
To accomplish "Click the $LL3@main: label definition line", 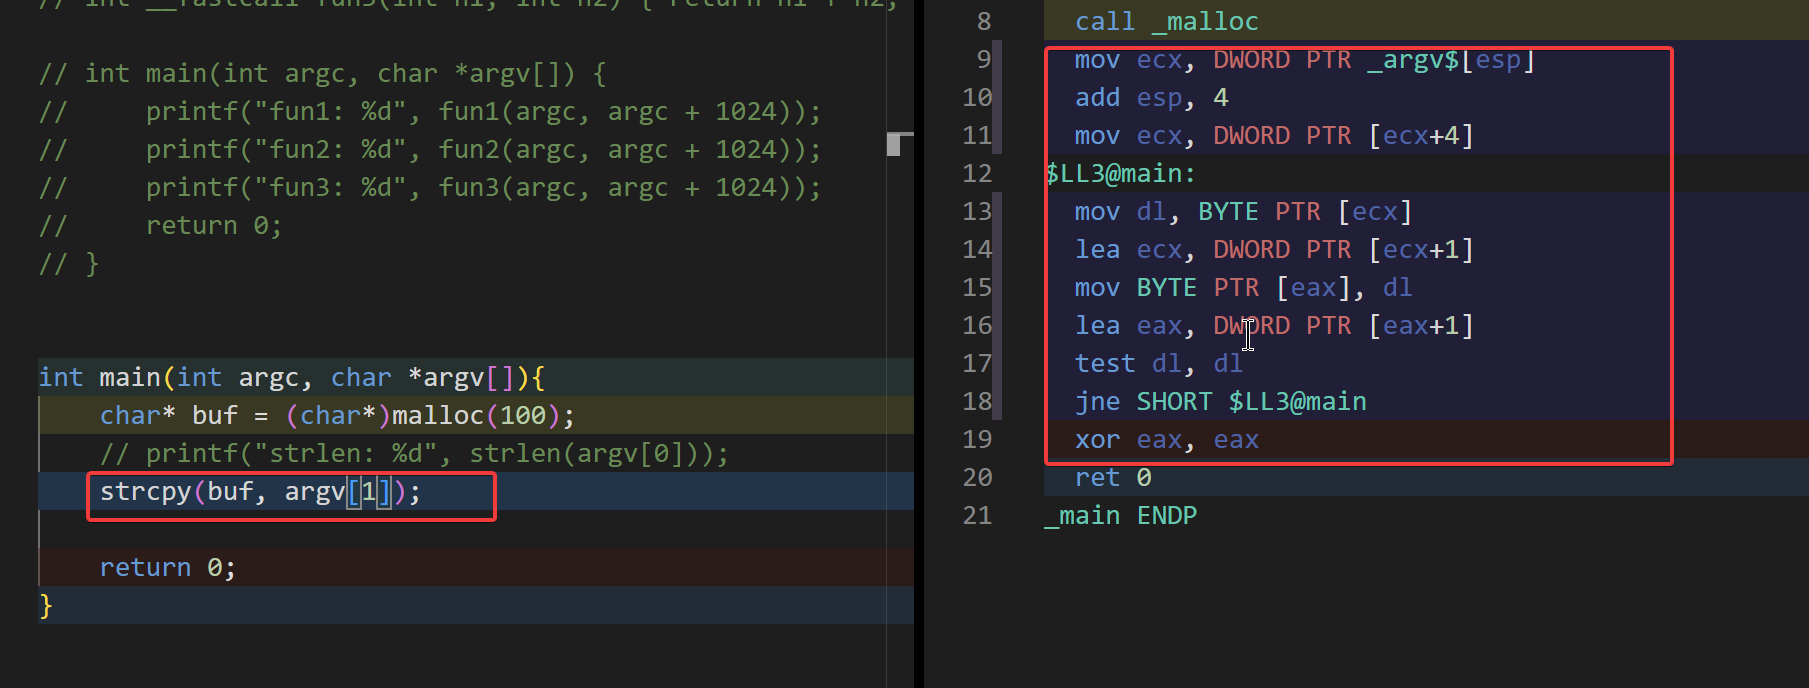I will pyautogui.click(x=1120, y=174).
